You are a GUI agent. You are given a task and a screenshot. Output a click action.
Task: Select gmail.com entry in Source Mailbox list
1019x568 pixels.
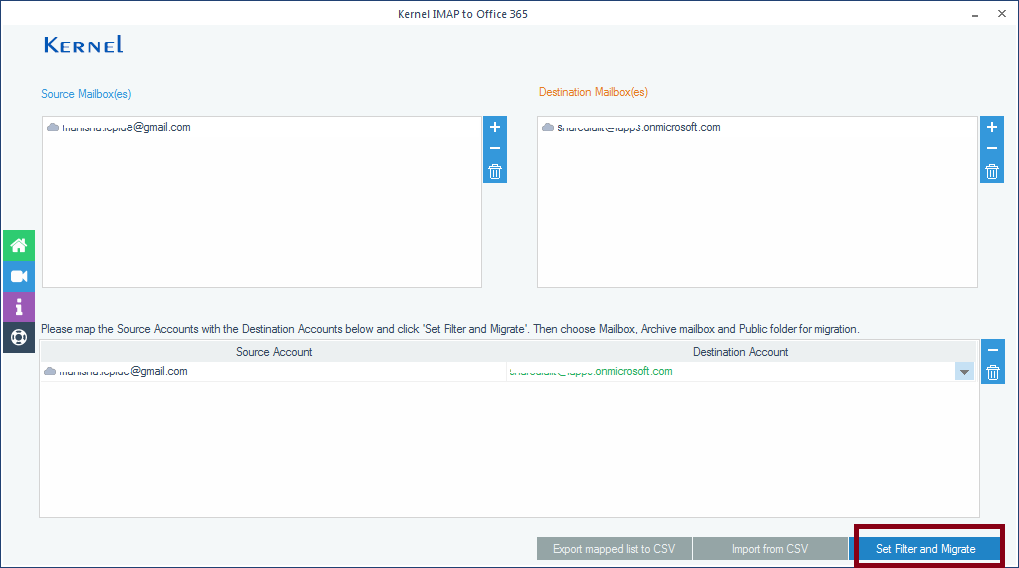tap(125, 128)
